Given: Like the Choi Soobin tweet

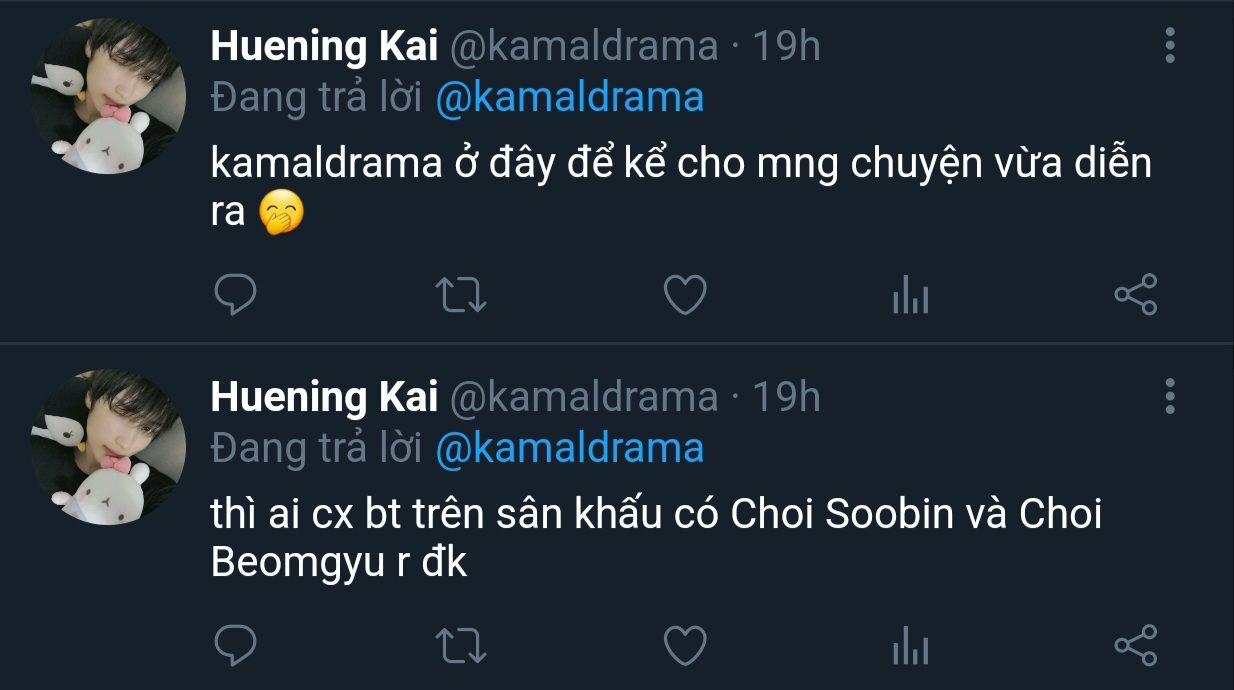Looking at the screenshot, I should pyautogui.click(x=686, y=645).
